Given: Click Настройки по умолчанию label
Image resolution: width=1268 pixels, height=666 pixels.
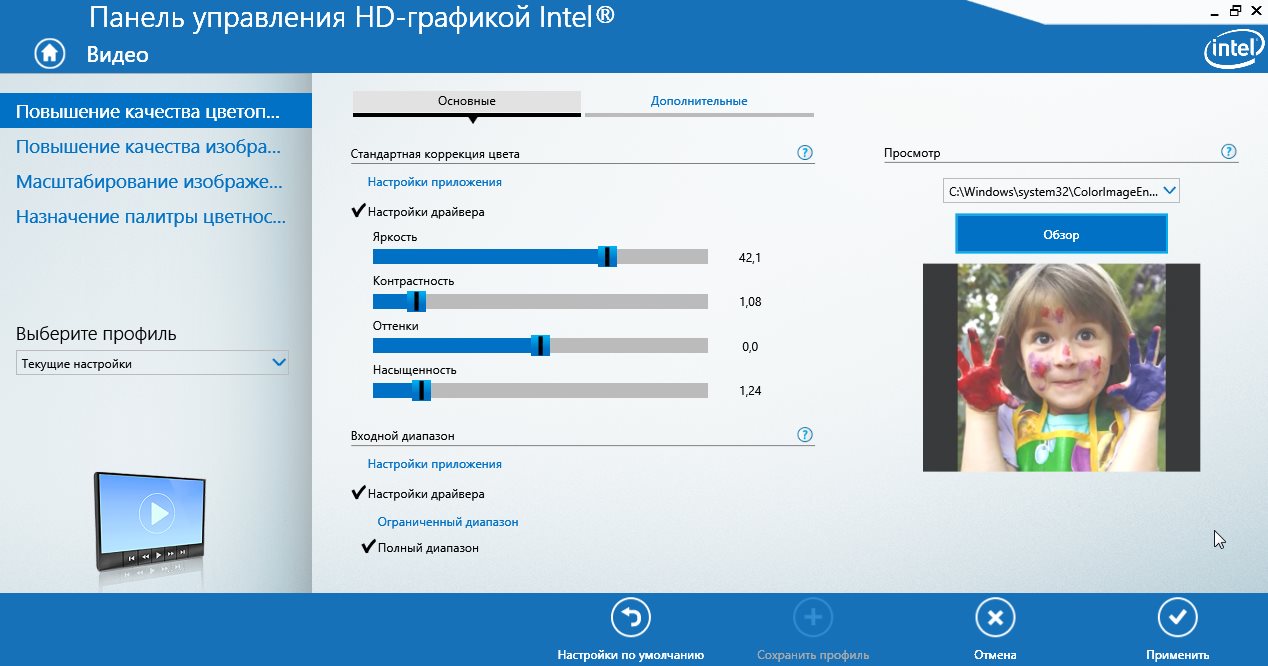Looking at the screenshot, I should click(x=631, y=655).
